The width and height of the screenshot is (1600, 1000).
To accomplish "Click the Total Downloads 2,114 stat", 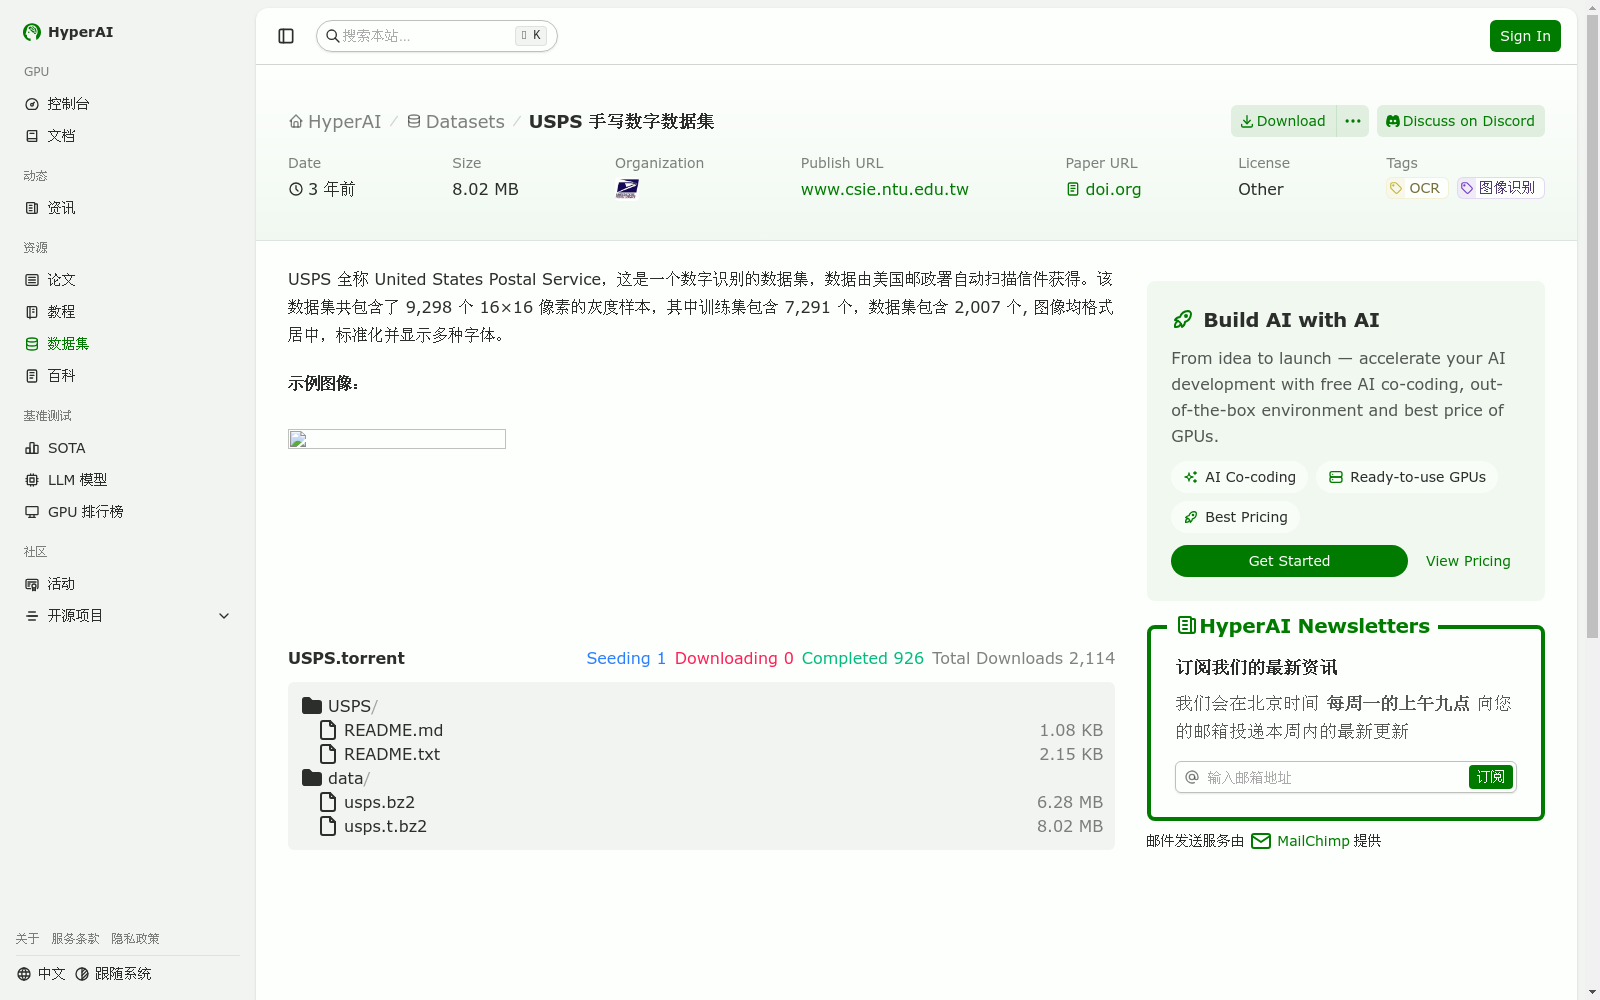I will (x=1024, y=658).
